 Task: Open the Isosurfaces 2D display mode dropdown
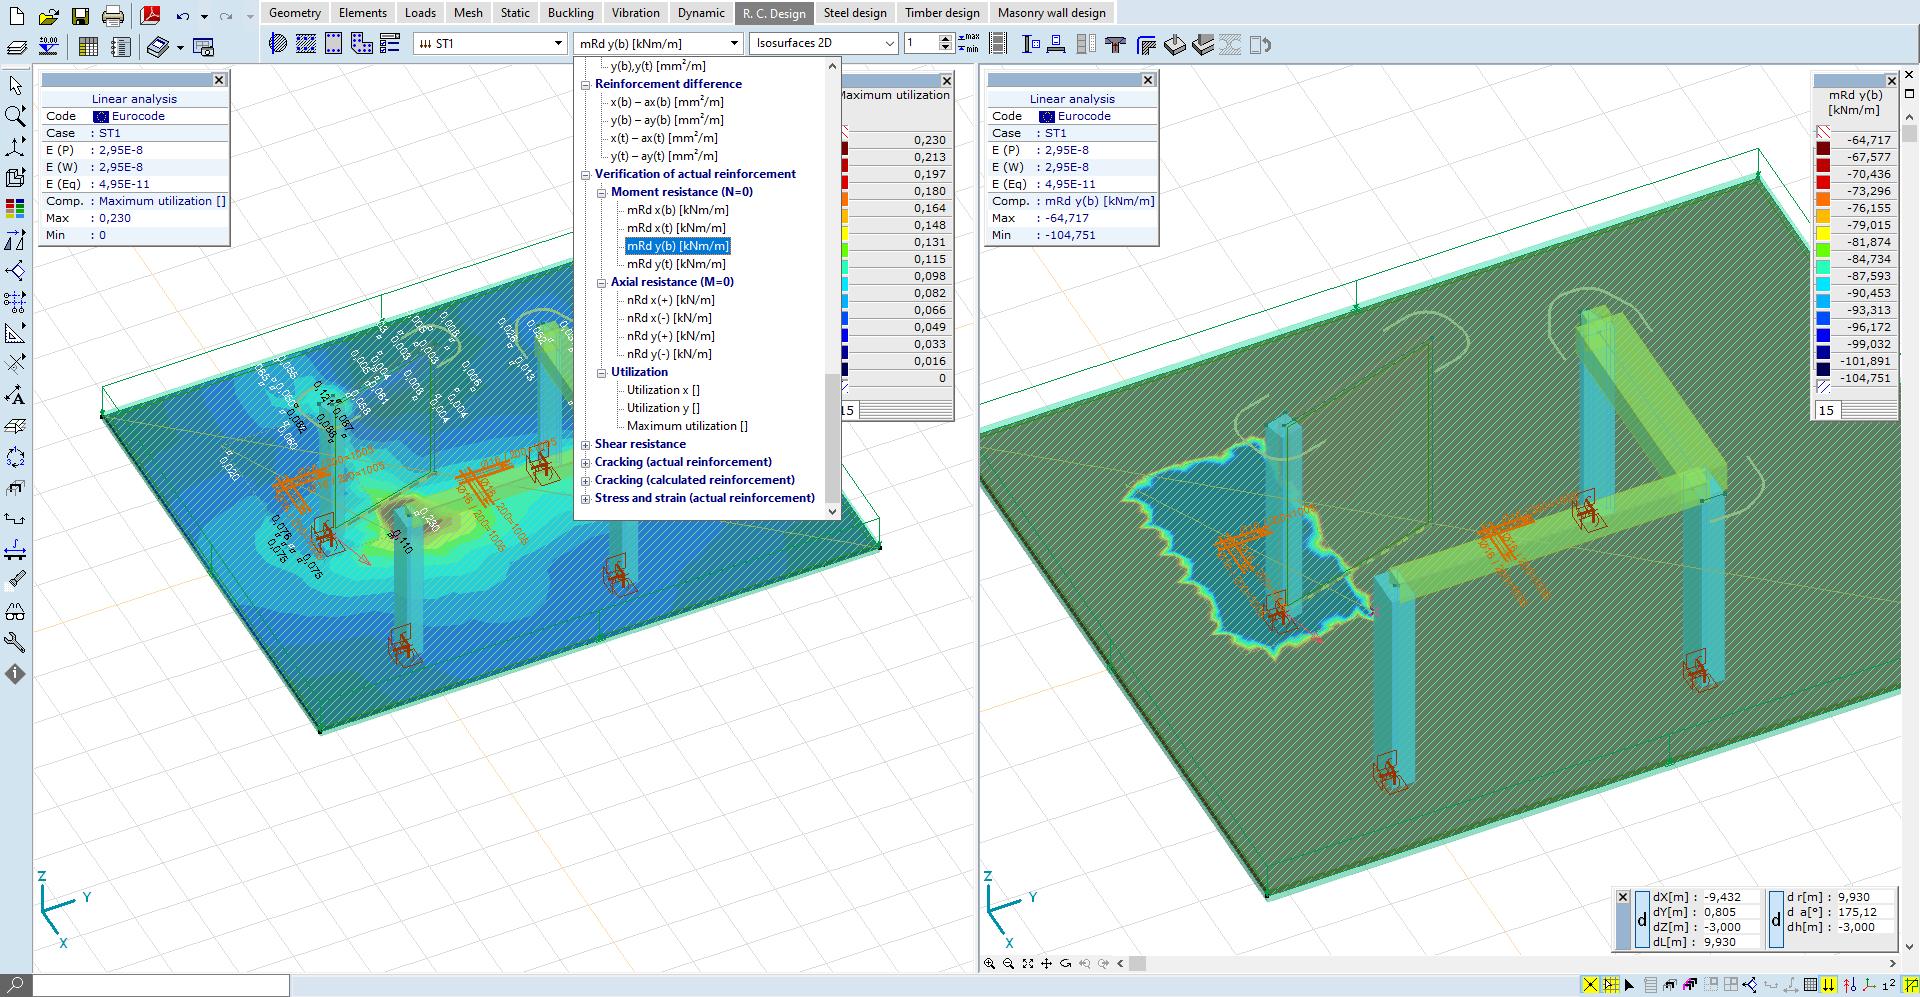(x=889, y=43)
